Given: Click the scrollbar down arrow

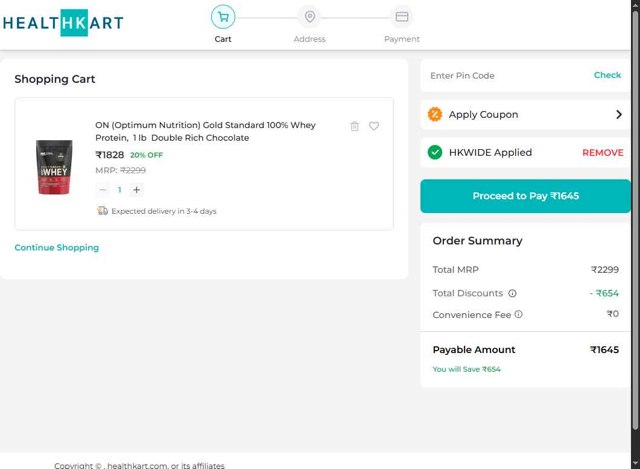Looking at the screenshot, I should click(635, 464).
